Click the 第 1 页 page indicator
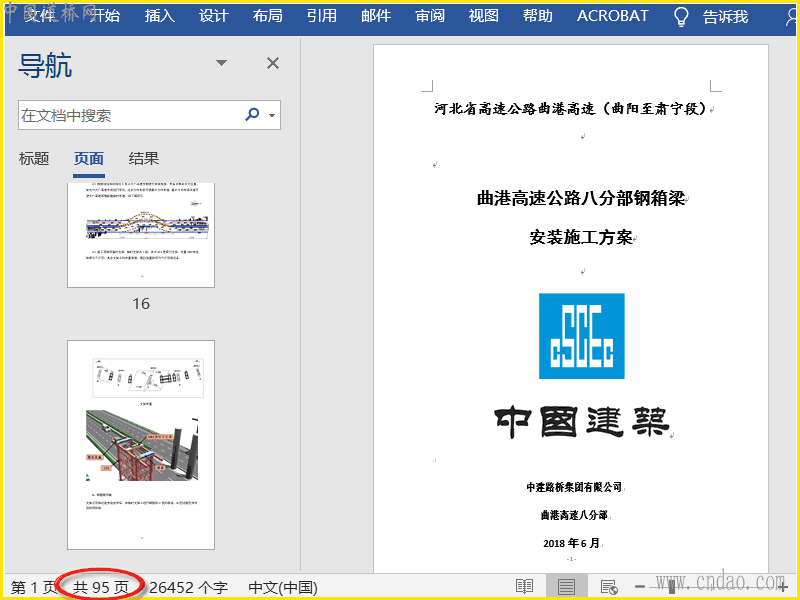 34,587
